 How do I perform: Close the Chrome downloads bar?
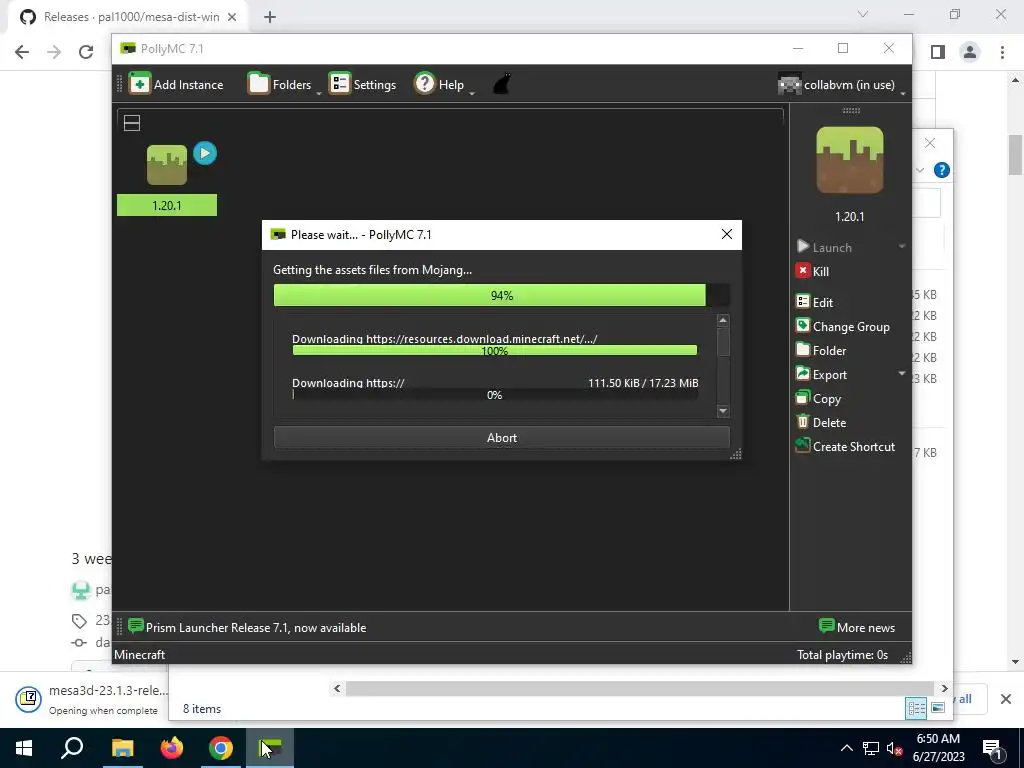(1006, 699)
